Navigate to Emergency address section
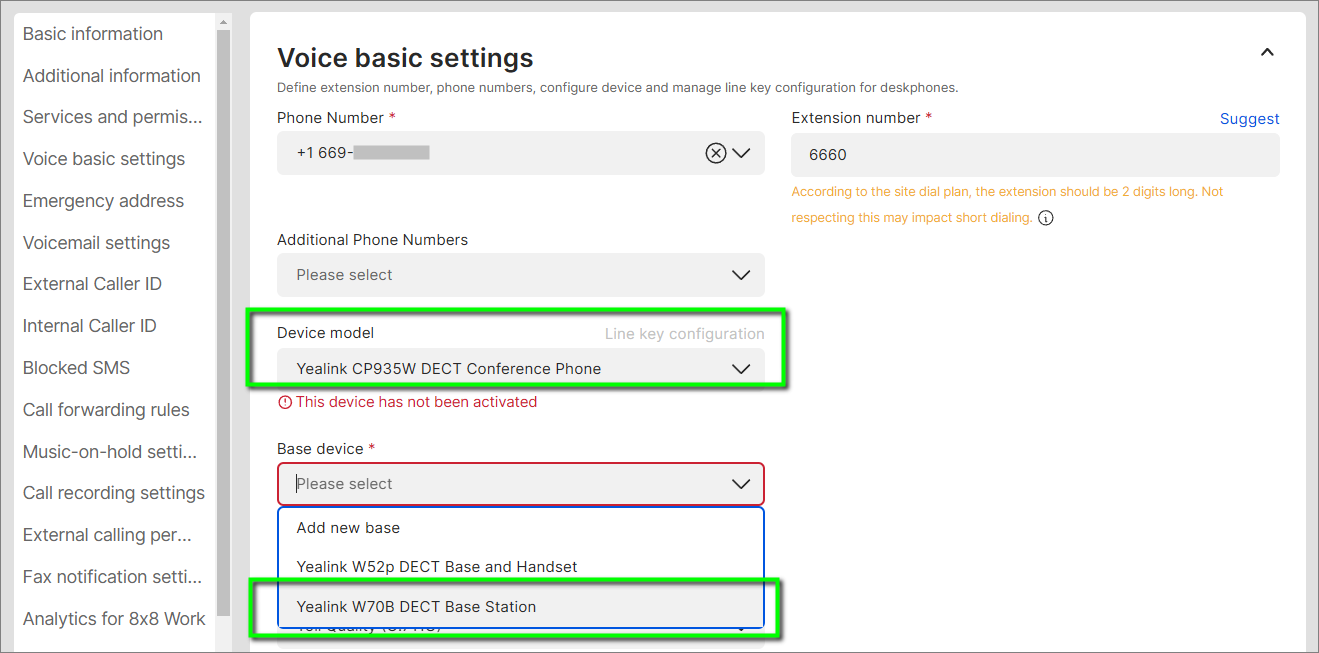The width and height of the screenshot is (1319, 653). click(x=103, y=201)
